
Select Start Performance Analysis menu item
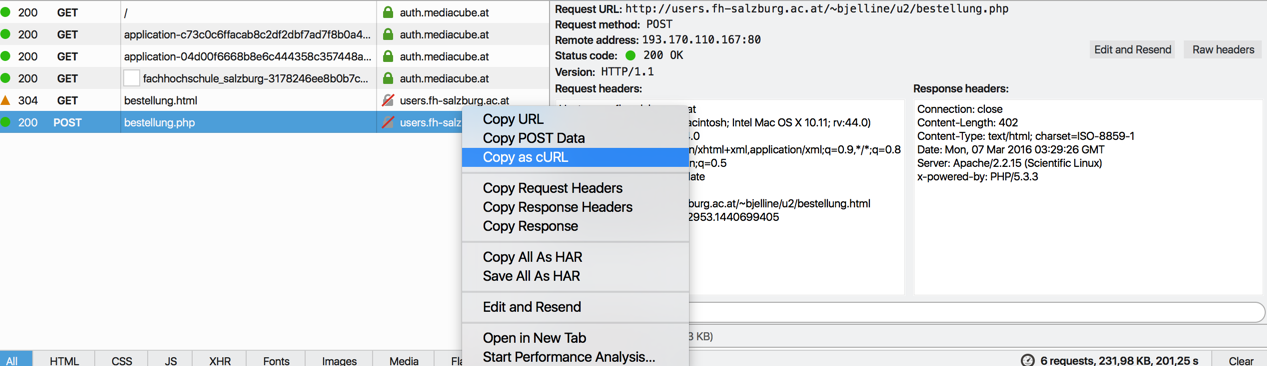pyautogui.click(x=569, y=357)
